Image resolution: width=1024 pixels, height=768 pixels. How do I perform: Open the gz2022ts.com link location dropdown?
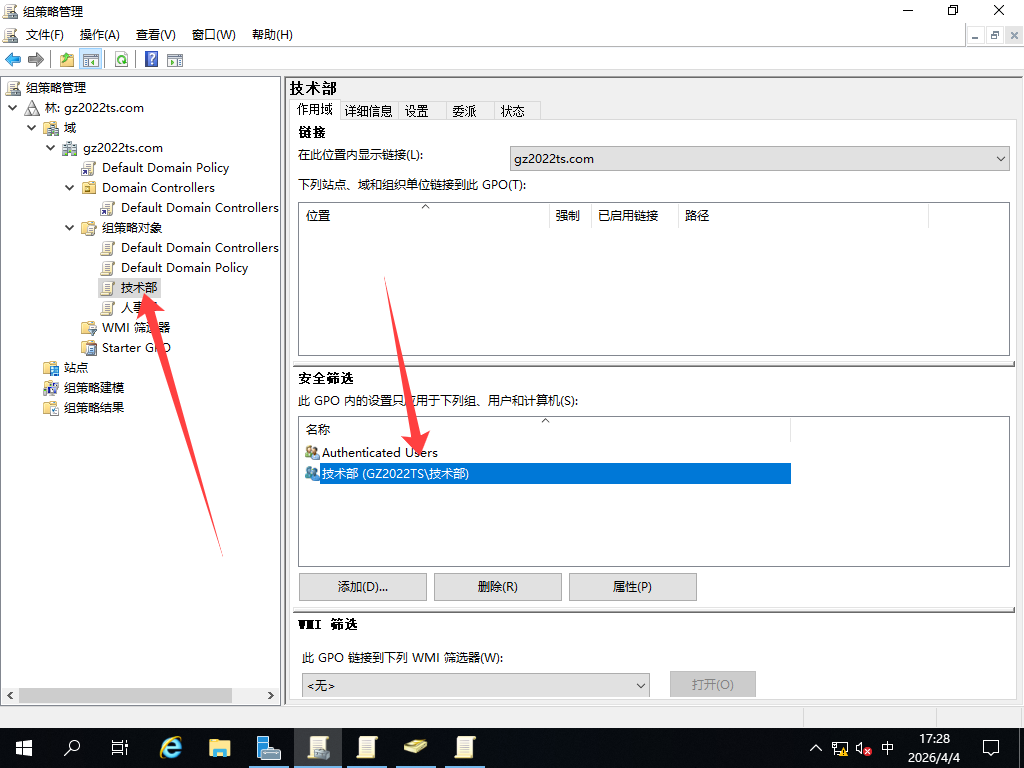click(1001, 159)
